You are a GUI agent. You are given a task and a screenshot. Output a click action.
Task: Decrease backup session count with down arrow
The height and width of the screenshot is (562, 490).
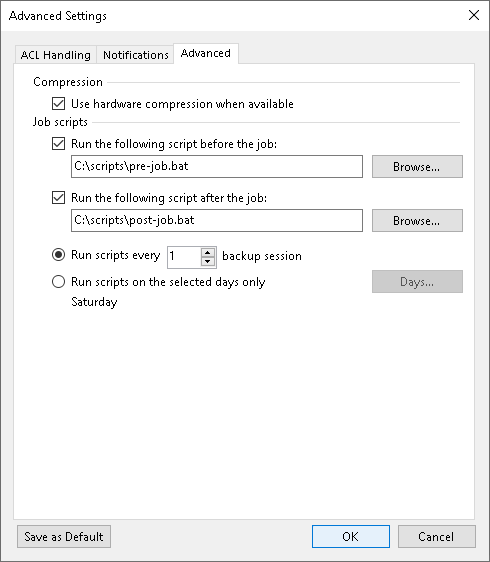[x=208, y=262]
